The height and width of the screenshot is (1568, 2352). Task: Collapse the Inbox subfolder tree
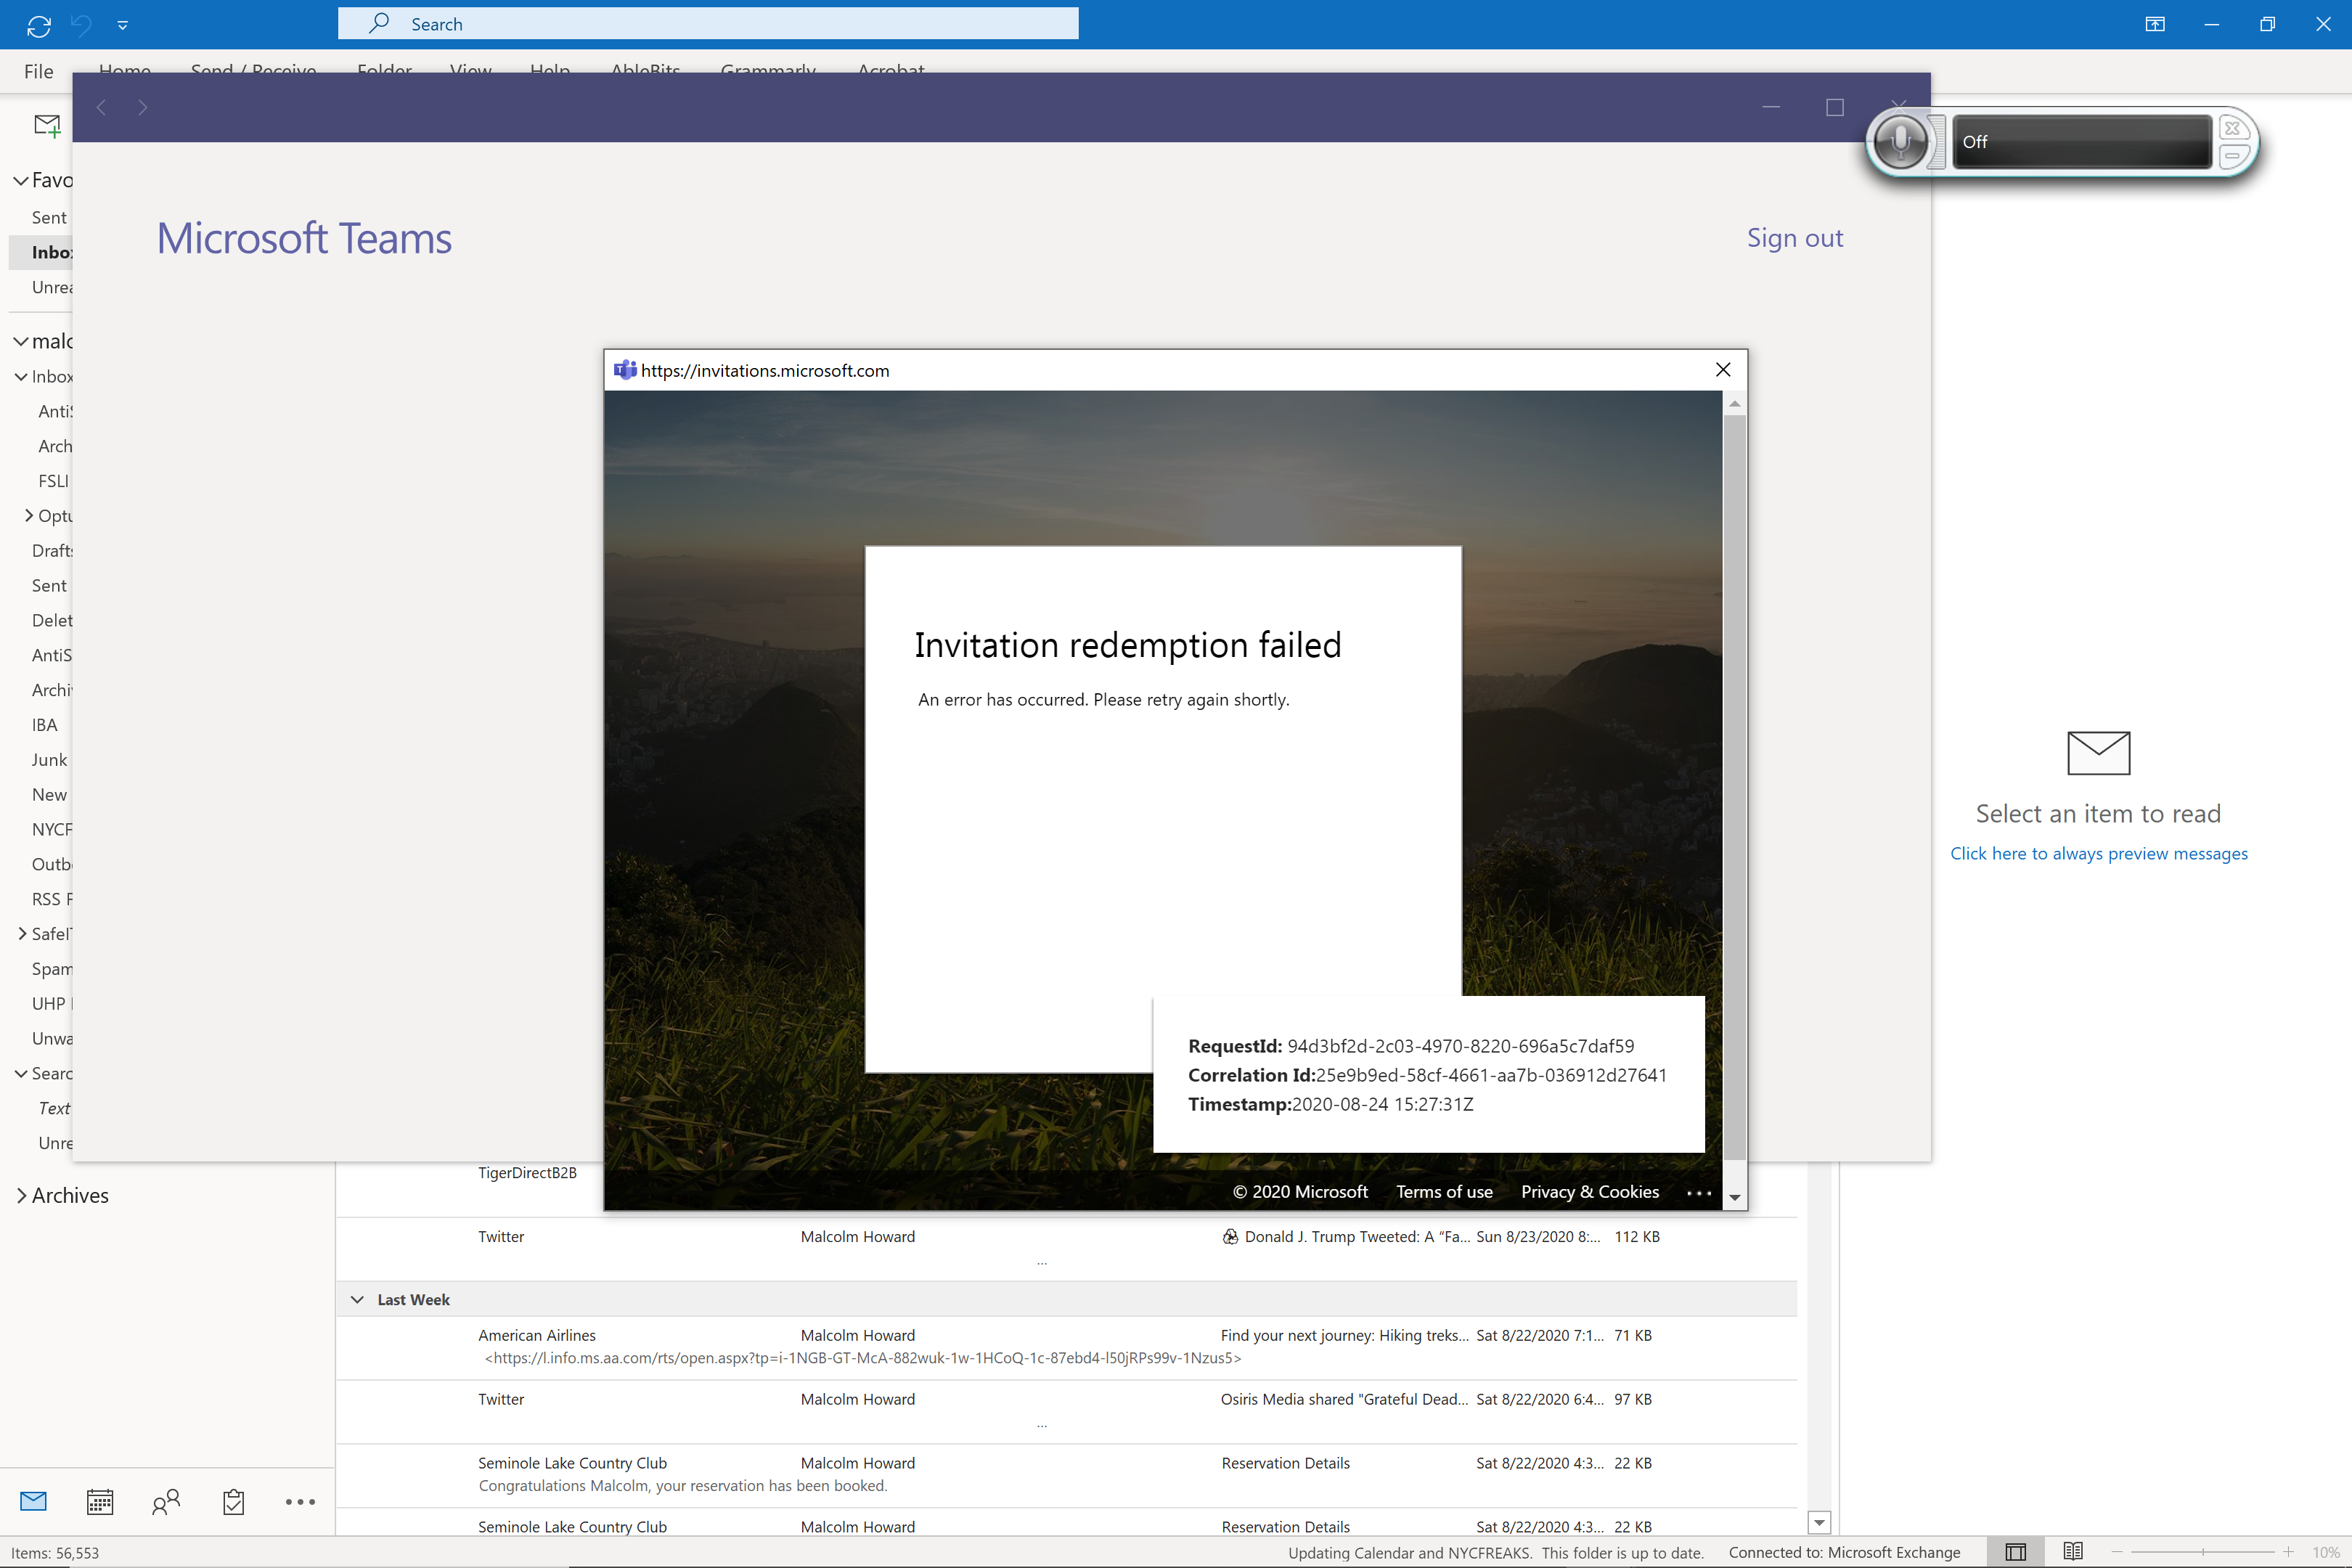(21, 377)
